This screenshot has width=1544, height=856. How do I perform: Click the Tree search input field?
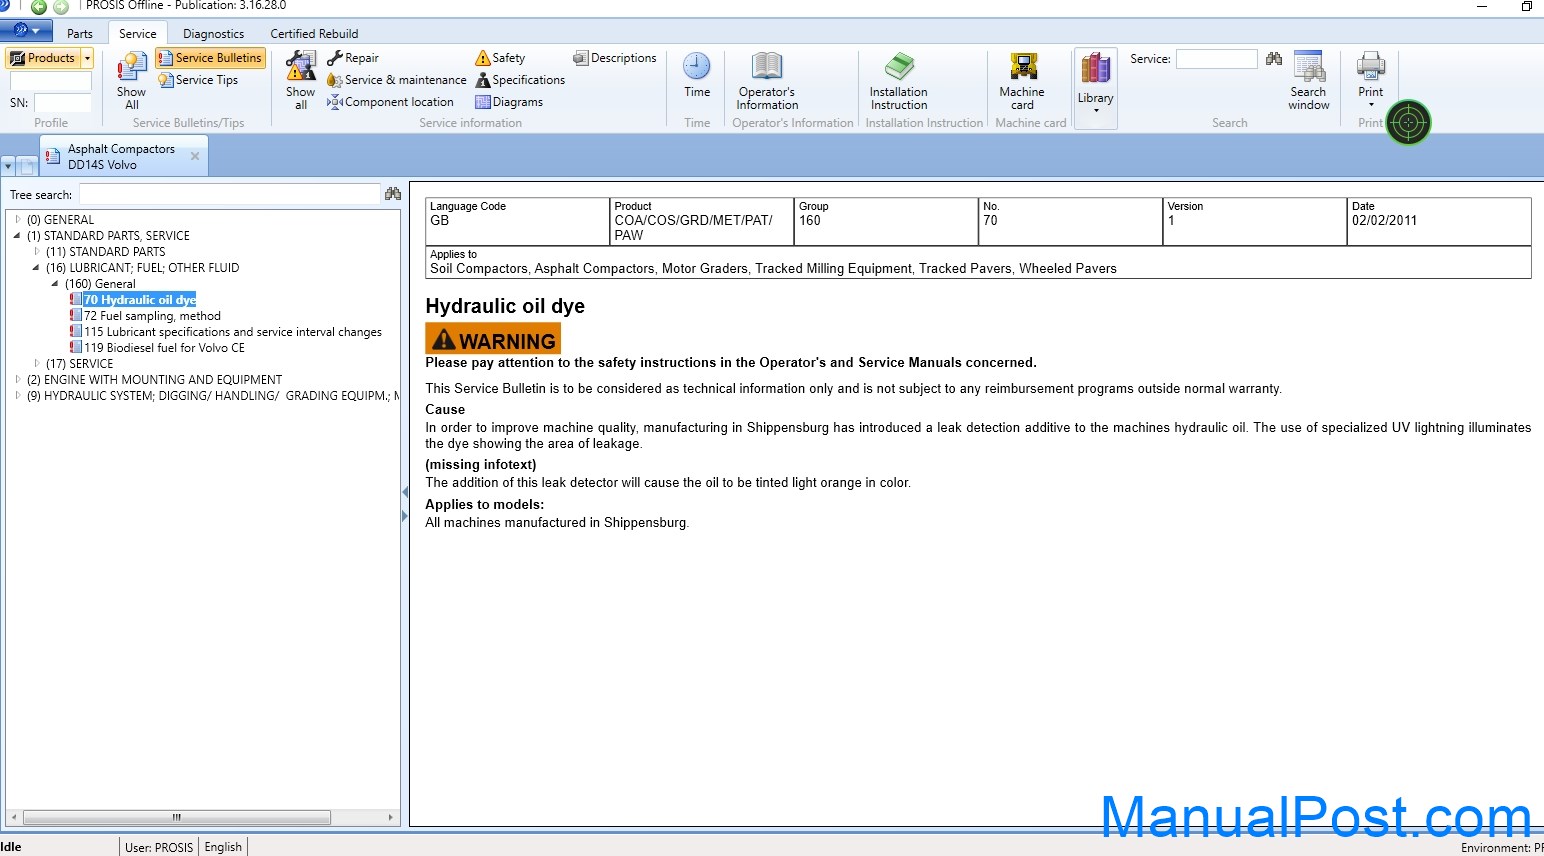pos(230,194)
